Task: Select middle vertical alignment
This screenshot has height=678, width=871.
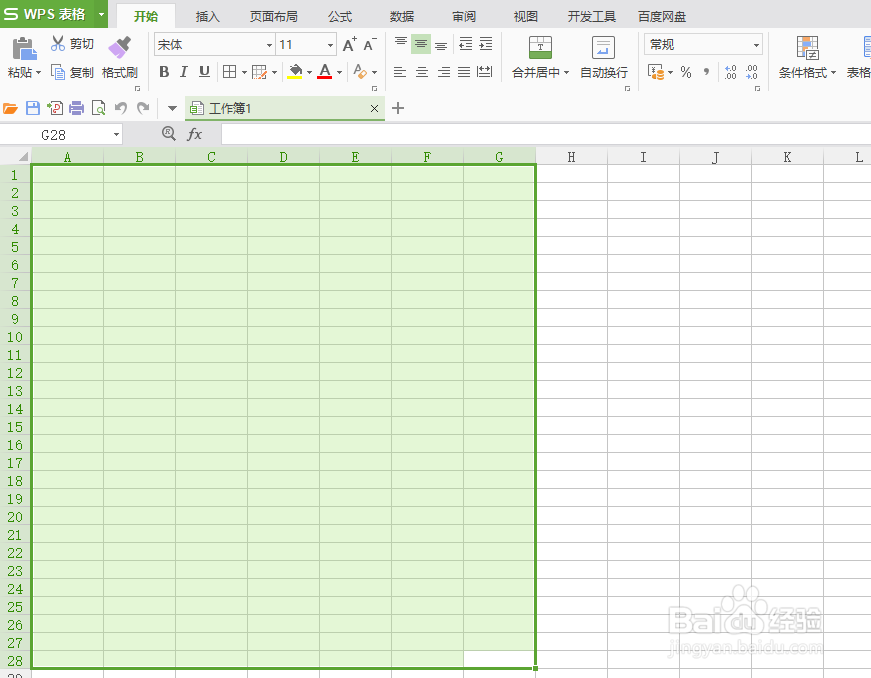Action: pos(421,44)
